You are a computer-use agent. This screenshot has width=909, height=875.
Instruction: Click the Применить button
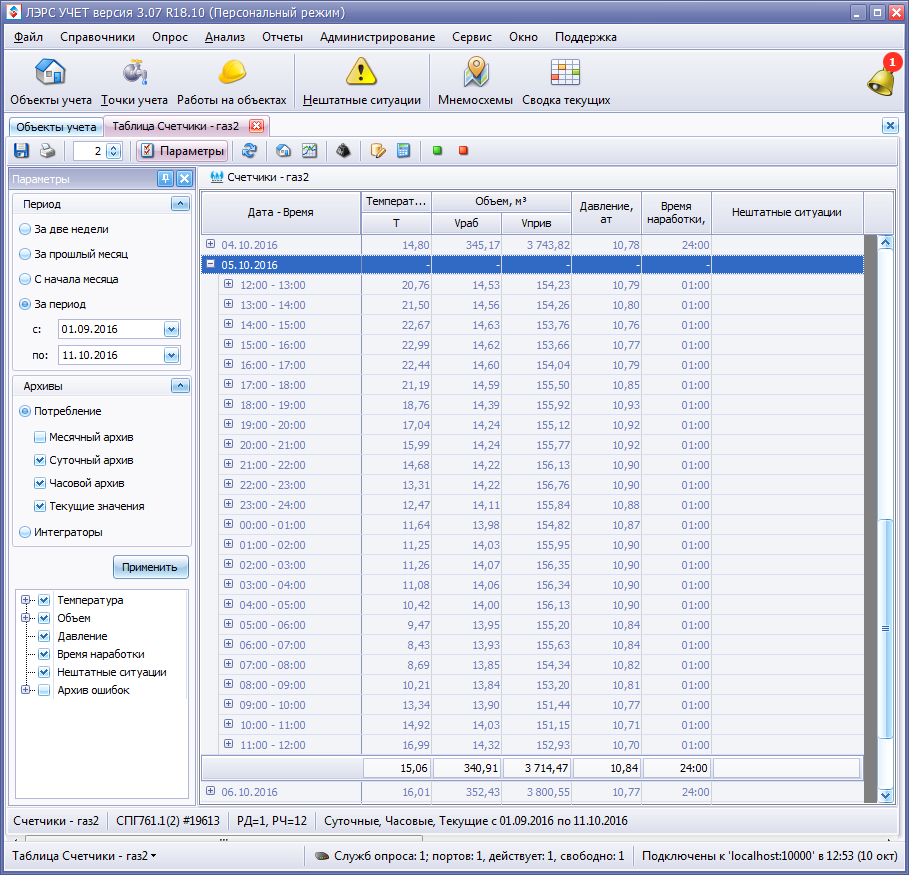(151, 567)
